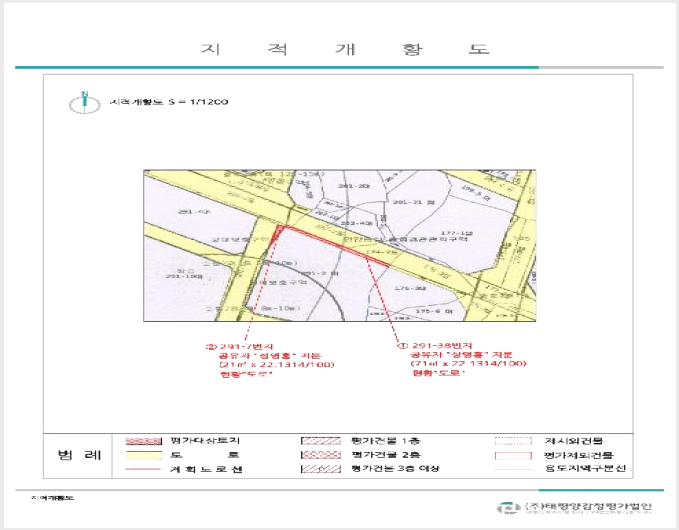Click the 범례 legend heading
This screenshot has height=530, width=679.
(79, 455)
